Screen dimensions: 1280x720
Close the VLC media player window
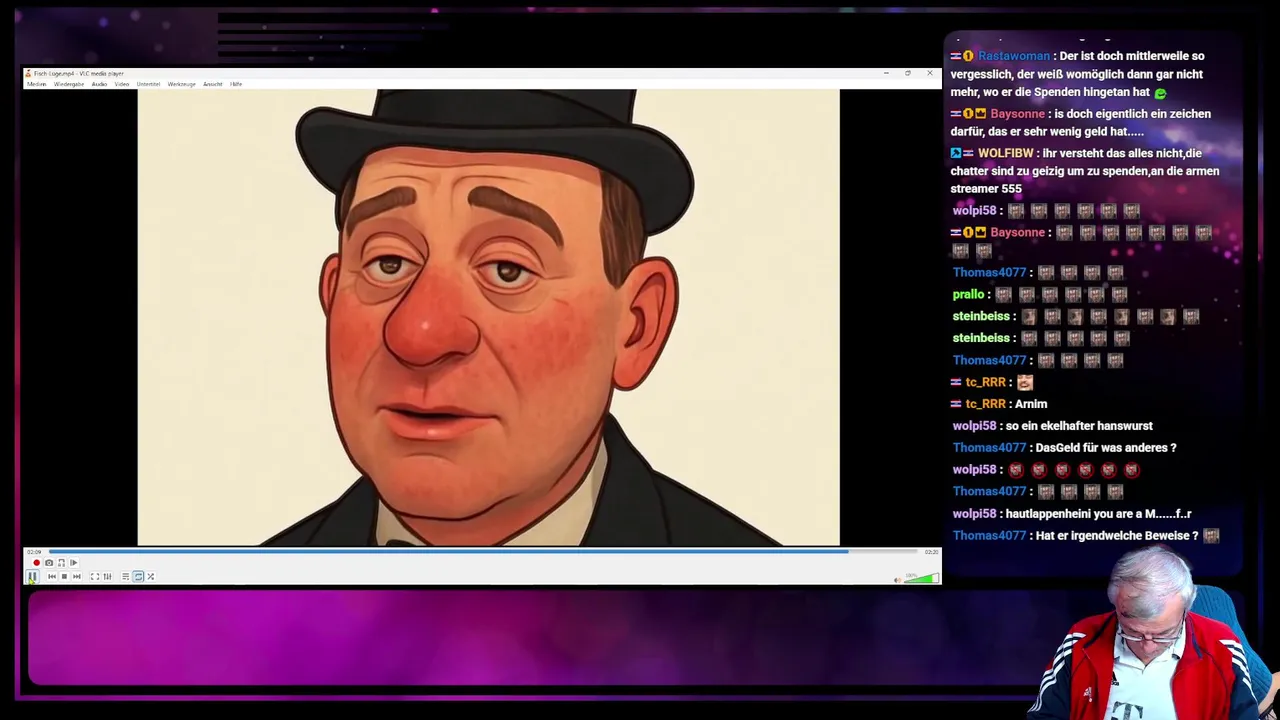click(930, 73)
